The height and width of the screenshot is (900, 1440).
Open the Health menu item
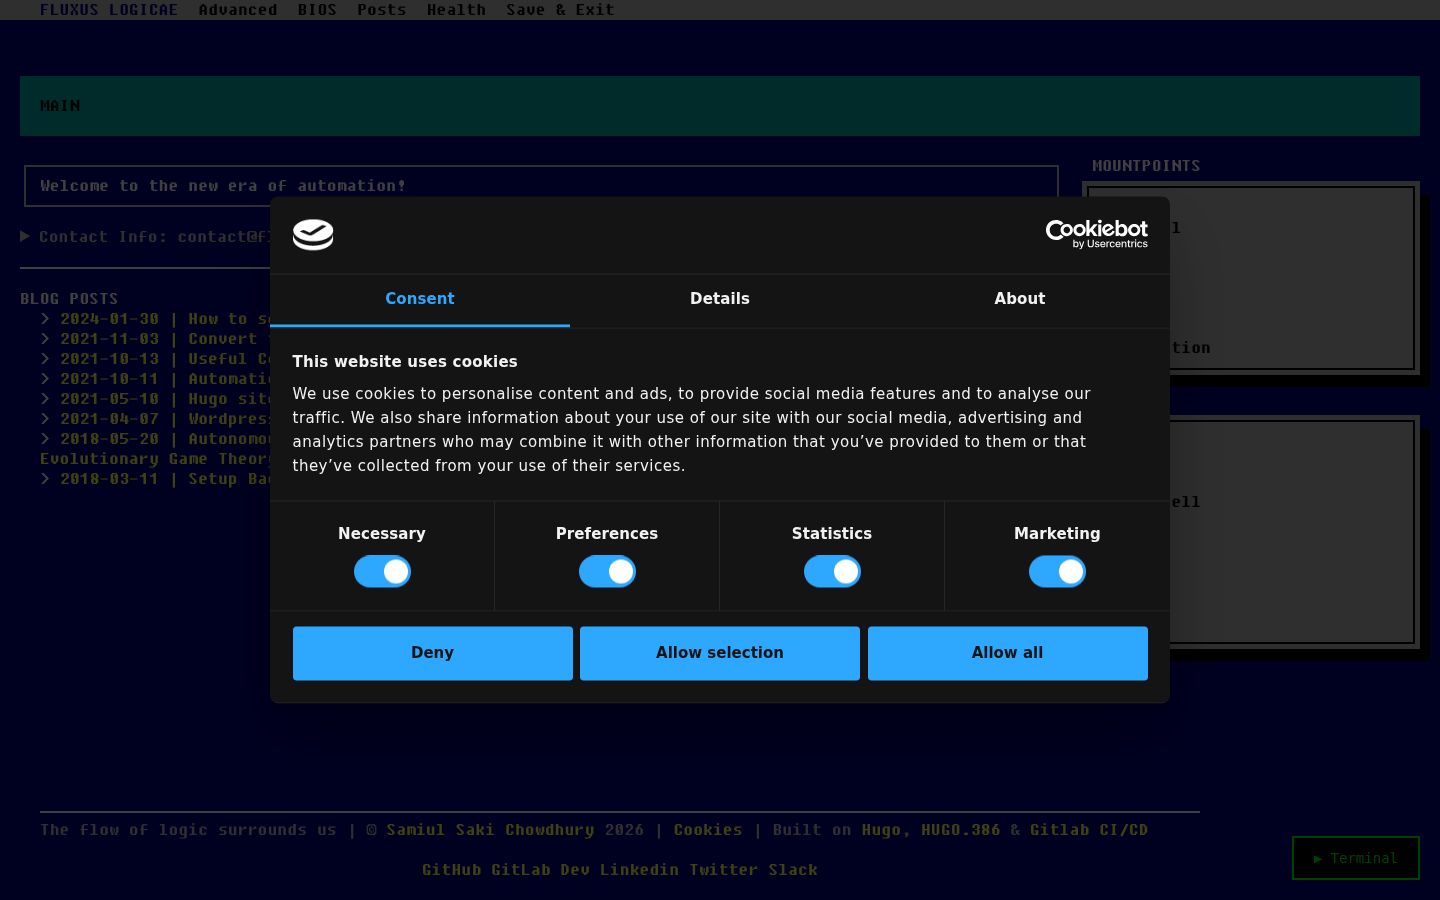pos(456,10)
